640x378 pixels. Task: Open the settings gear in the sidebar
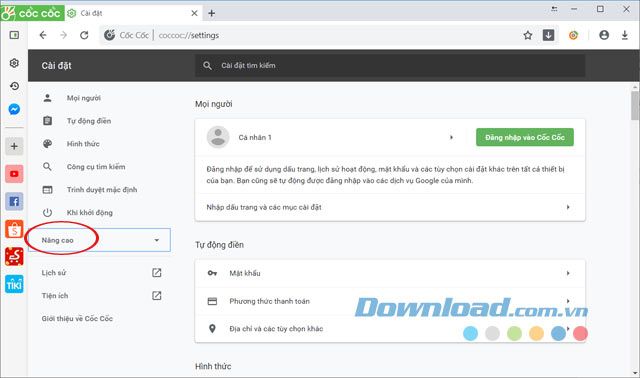click(14, 63)
